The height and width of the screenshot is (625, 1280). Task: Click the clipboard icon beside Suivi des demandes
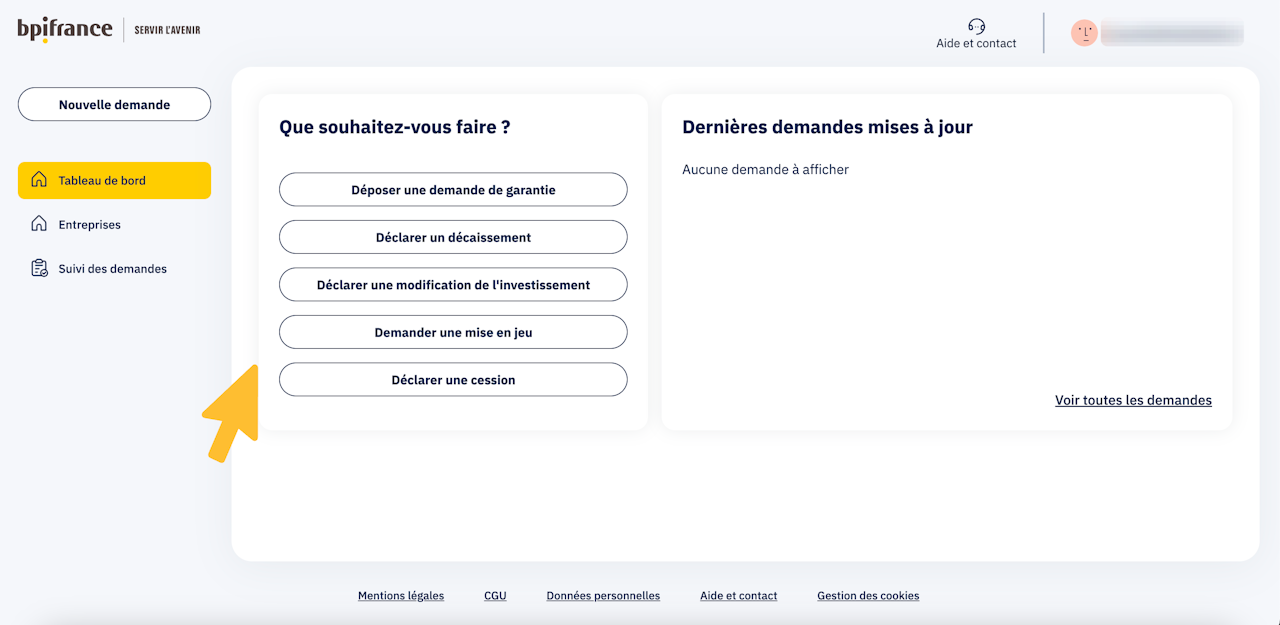click(39, 268)
